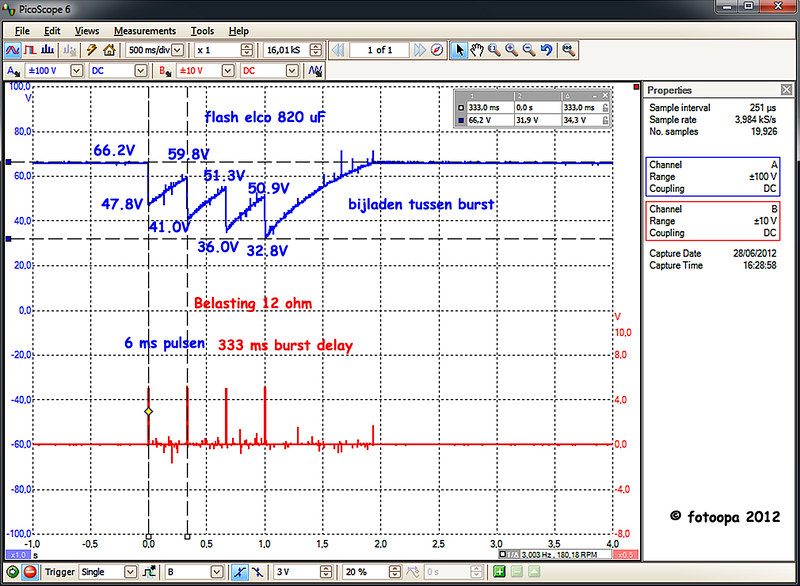Viewport: 800px width, 586px height.
Task: Click the time ruler handle at 0.0
Action: [x=148, y=537]
